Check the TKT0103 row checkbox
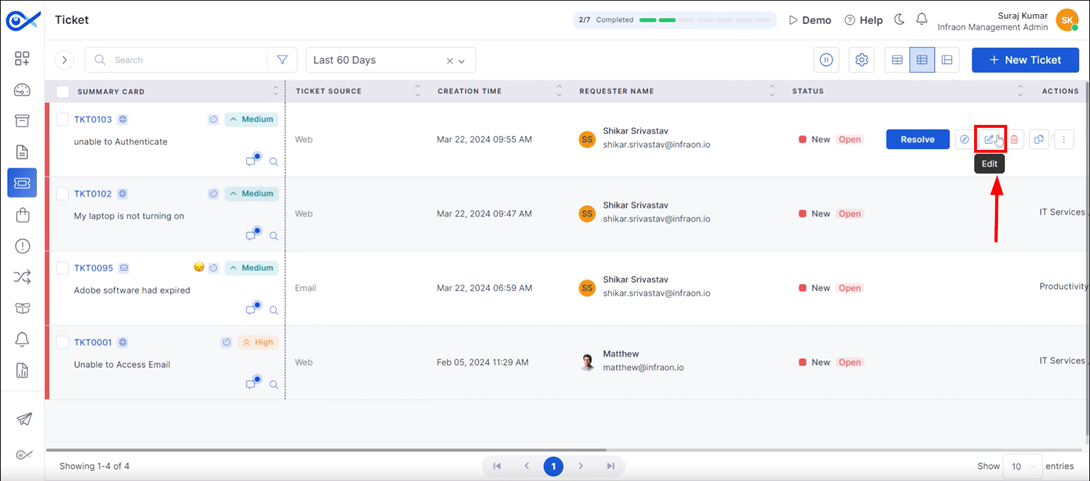This screenshot has height=481, width=1090. 63,120
